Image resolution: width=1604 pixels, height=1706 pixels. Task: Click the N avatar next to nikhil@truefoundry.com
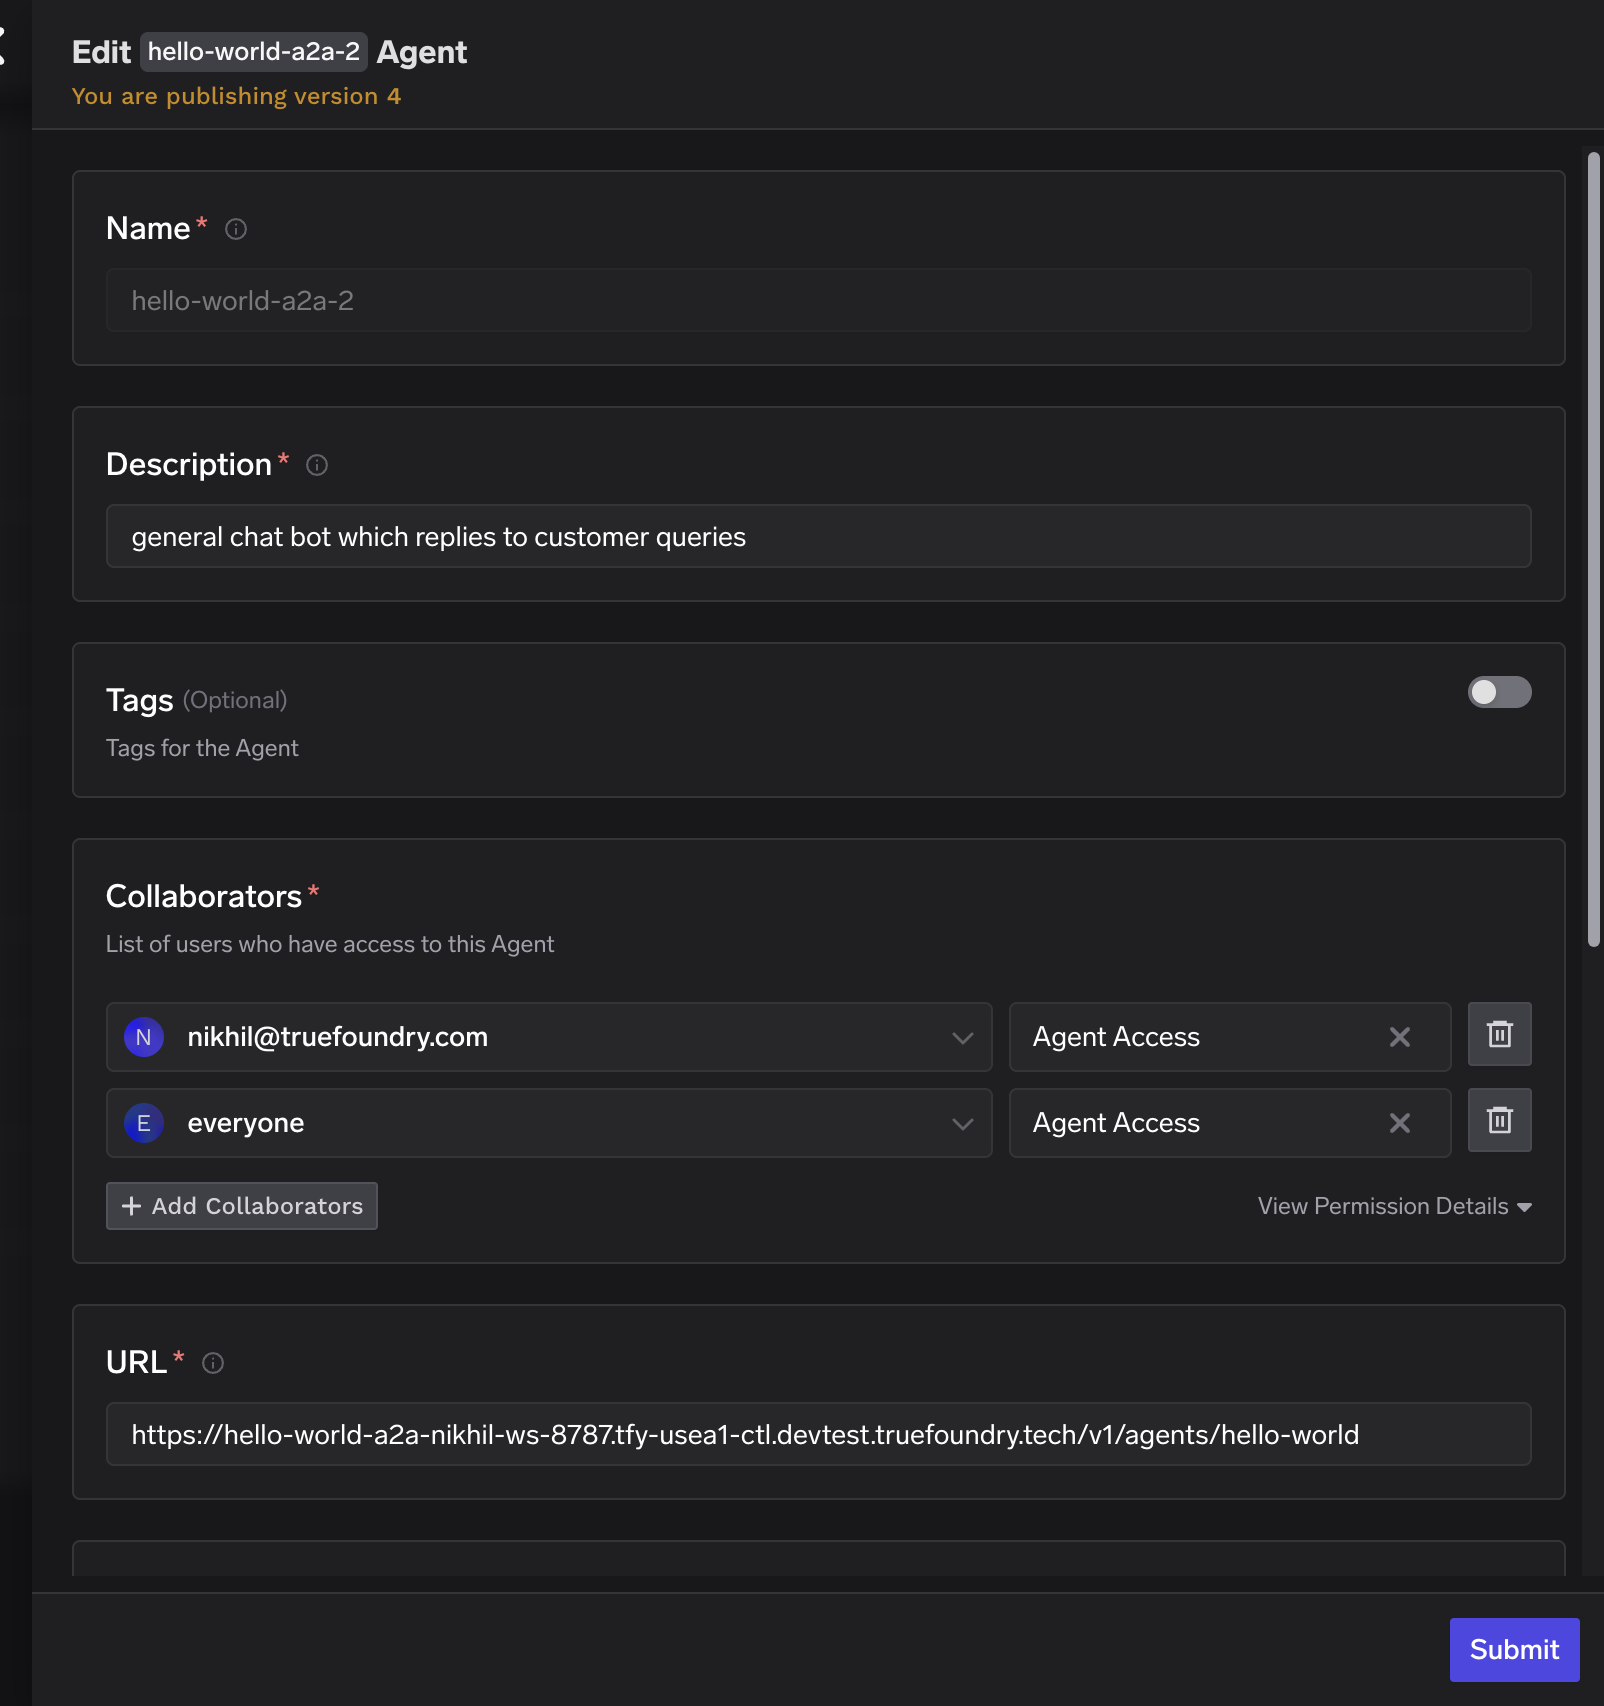coord(143,1037)
